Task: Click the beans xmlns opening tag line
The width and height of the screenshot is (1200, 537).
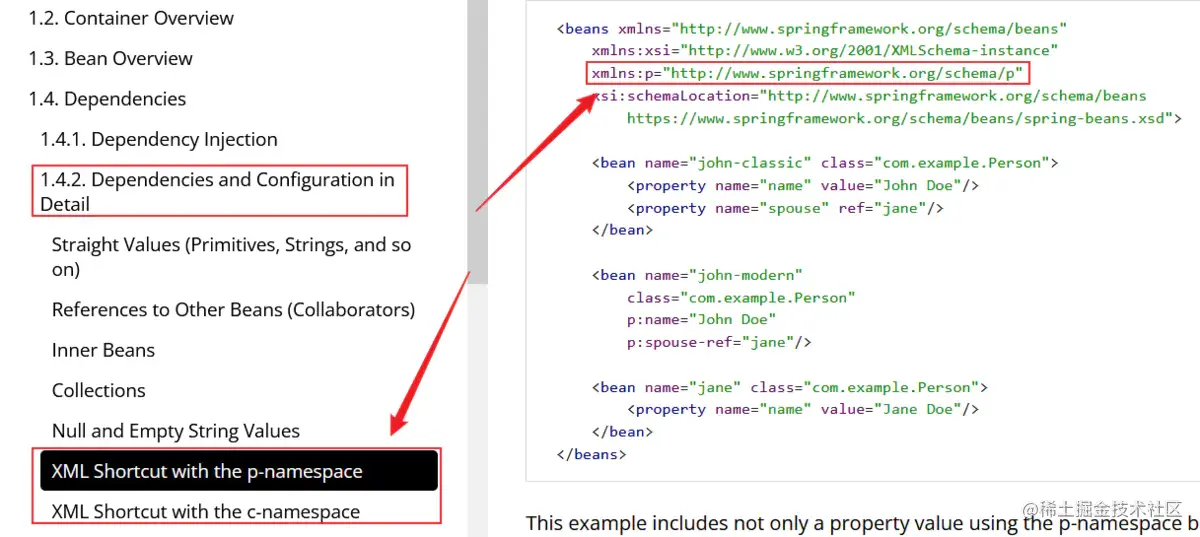Action: tap(812, 28)
